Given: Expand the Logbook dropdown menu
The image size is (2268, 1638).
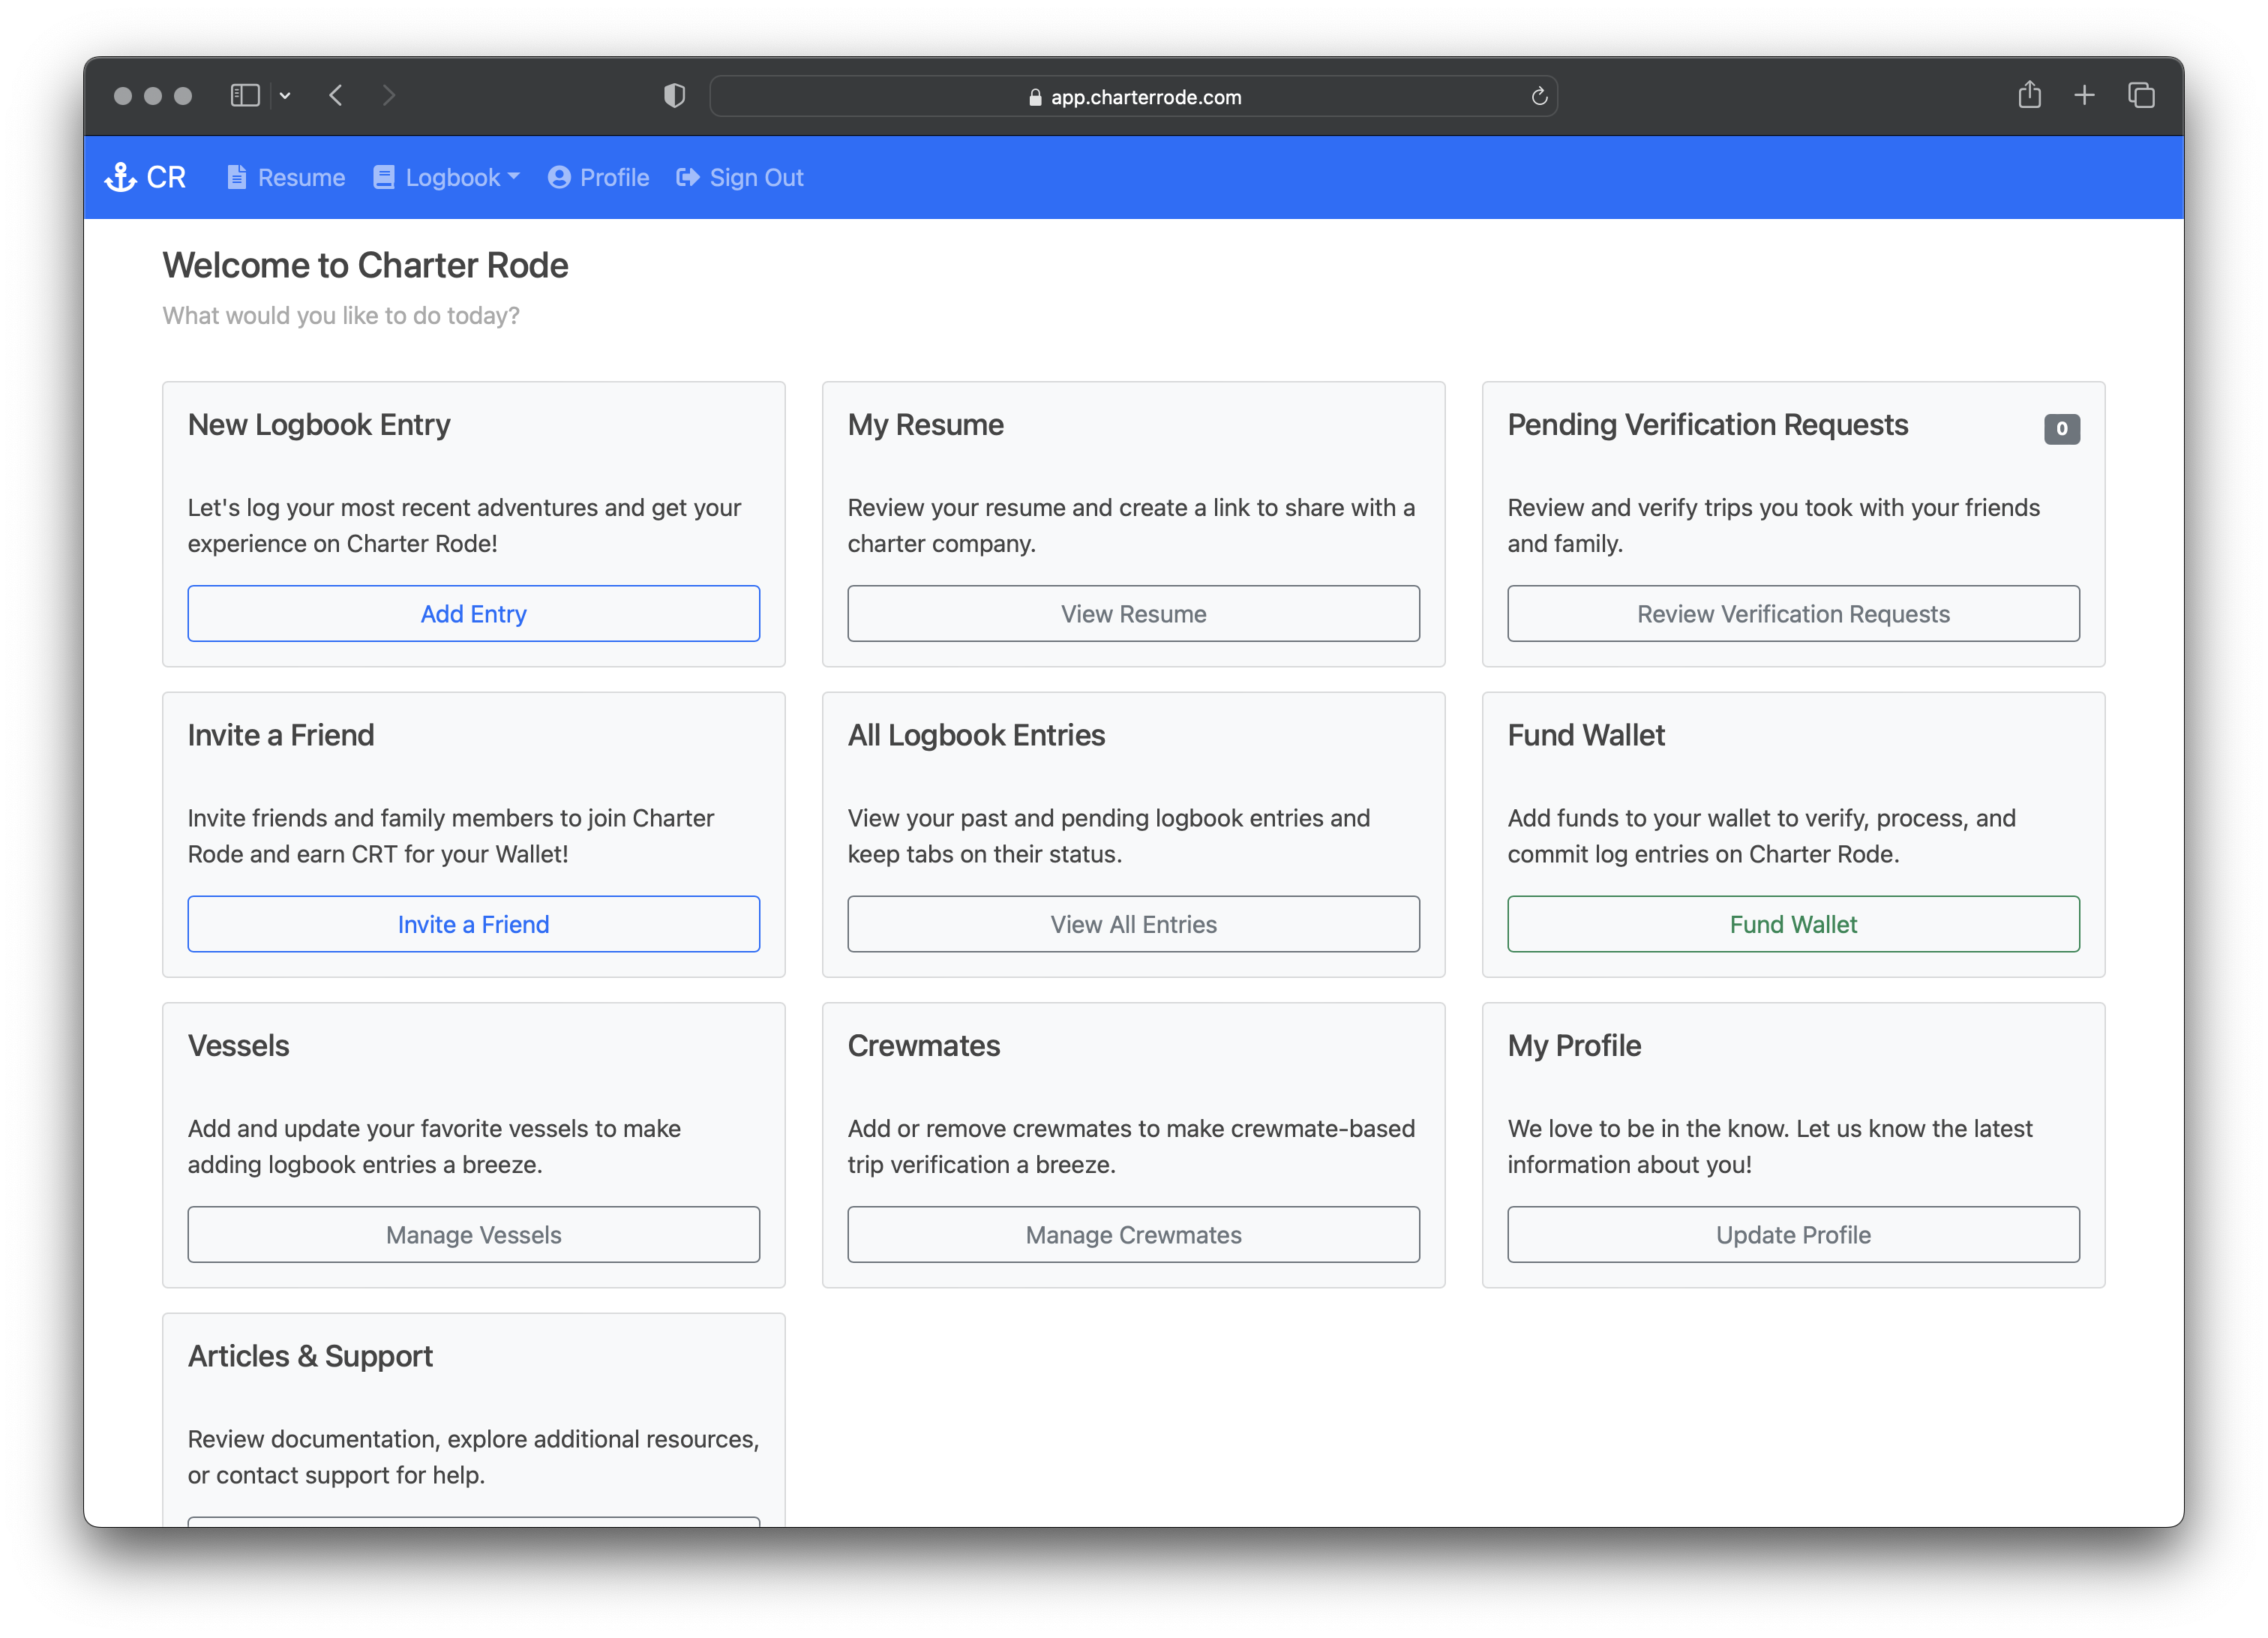Looking at the screenshot, I should click(446, 177).
